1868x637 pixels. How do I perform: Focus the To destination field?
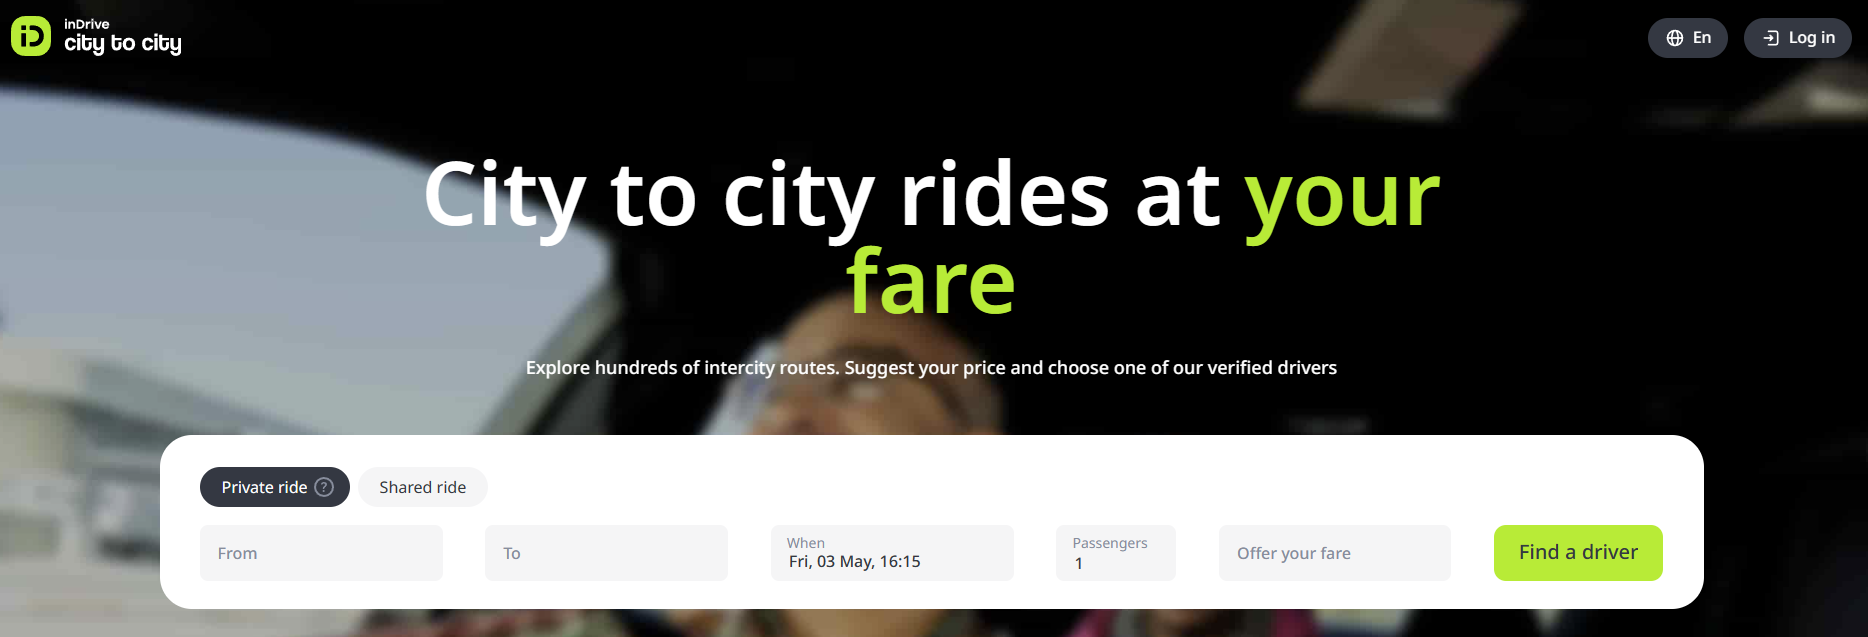606,553
